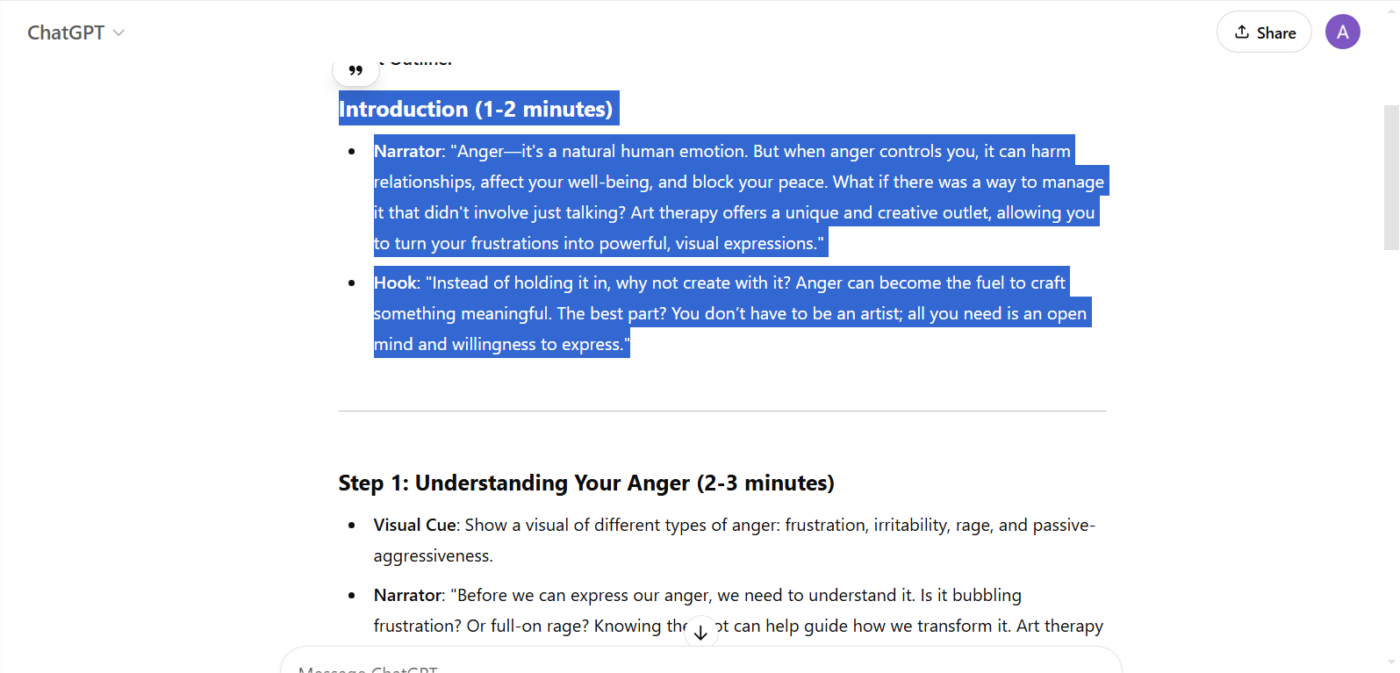Click the Narrator label under Step 1
1400x673 pixels.
point(408,595)
